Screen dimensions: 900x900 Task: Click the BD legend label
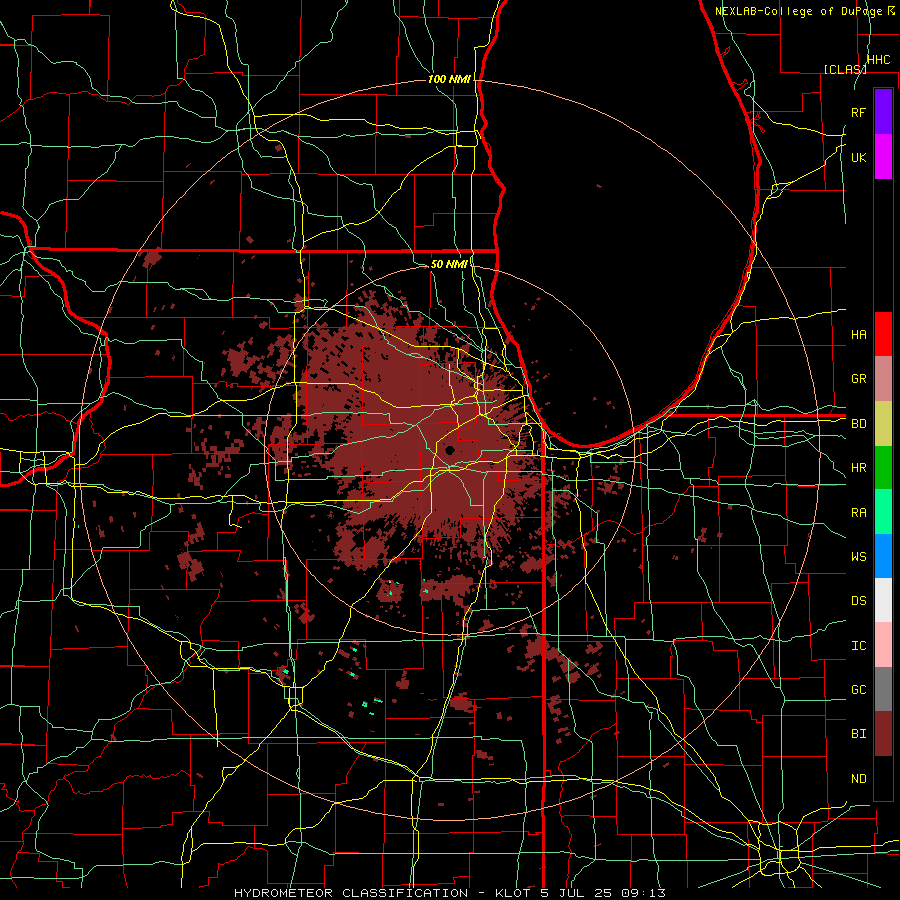point(858,424)
